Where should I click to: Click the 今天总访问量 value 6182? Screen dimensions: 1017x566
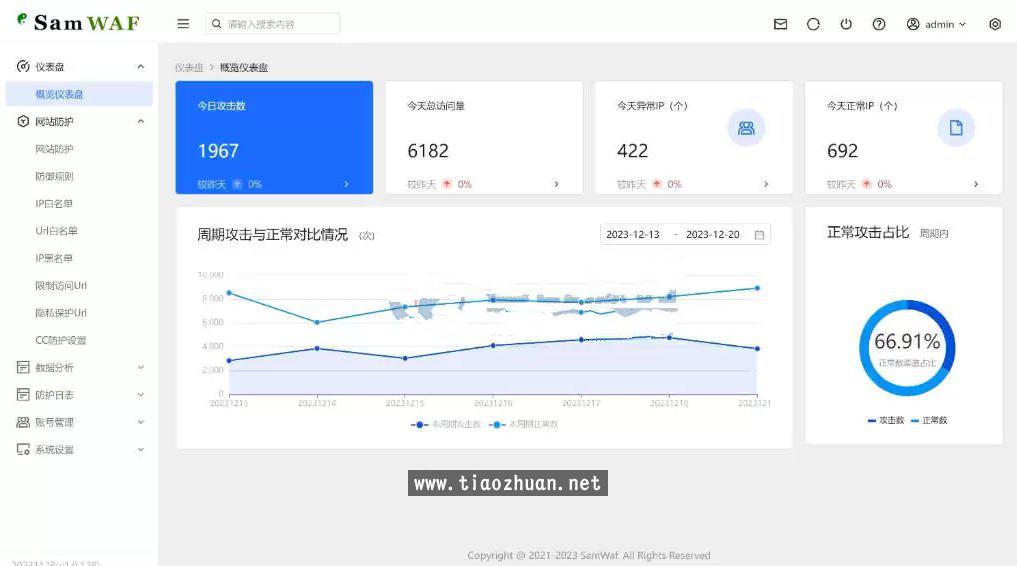point(428,151)
